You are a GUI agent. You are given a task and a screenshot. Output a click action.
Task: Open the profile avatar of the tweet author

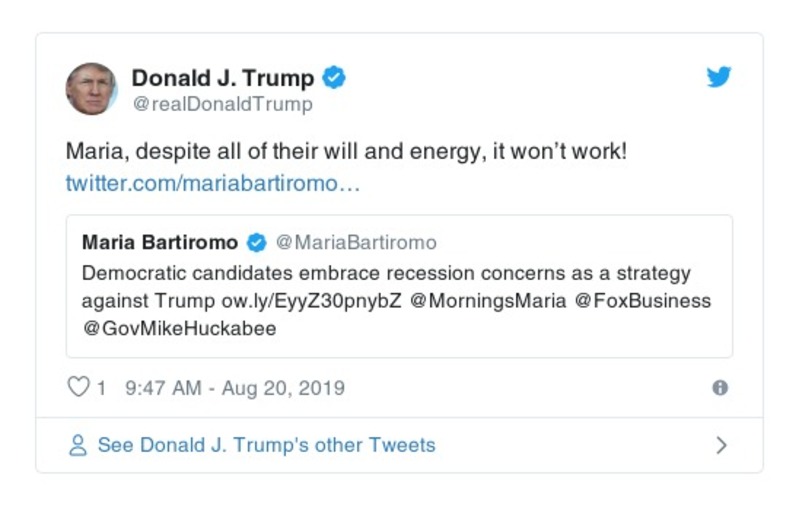(x=92, y=89)
